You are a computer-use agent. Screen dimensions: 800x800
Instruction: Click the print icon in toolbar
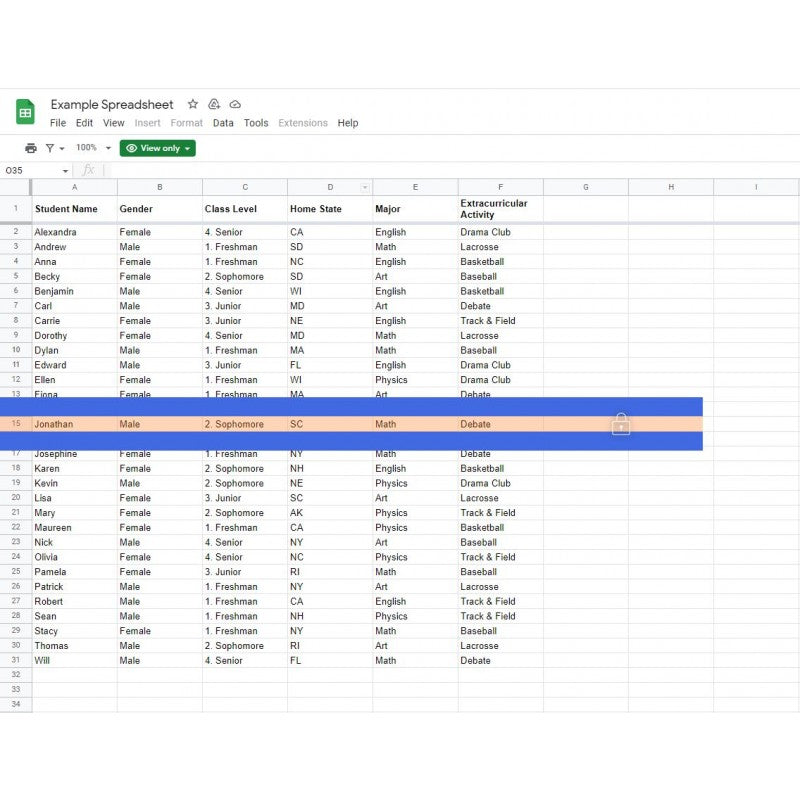[x=30, y=148]
